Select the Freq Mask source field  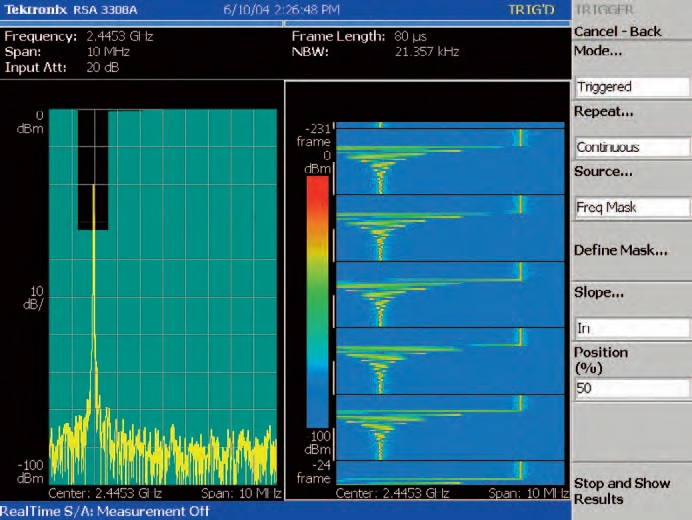click(631, 208)
